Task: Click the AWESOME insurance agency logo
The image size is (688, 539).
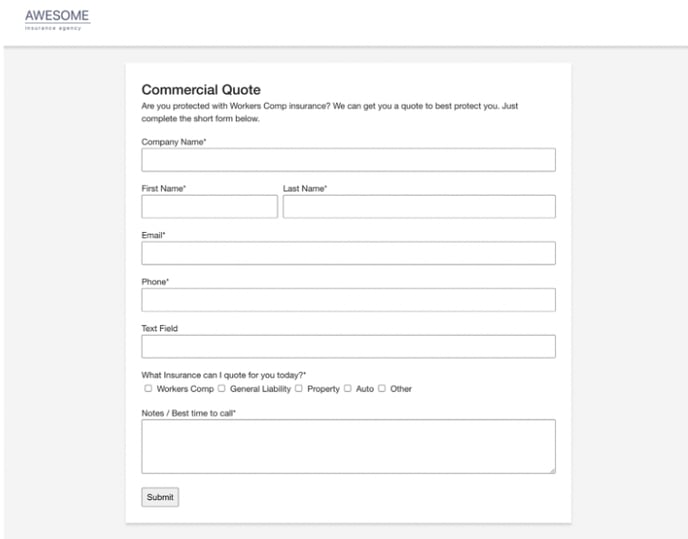Action: [57, 19]
